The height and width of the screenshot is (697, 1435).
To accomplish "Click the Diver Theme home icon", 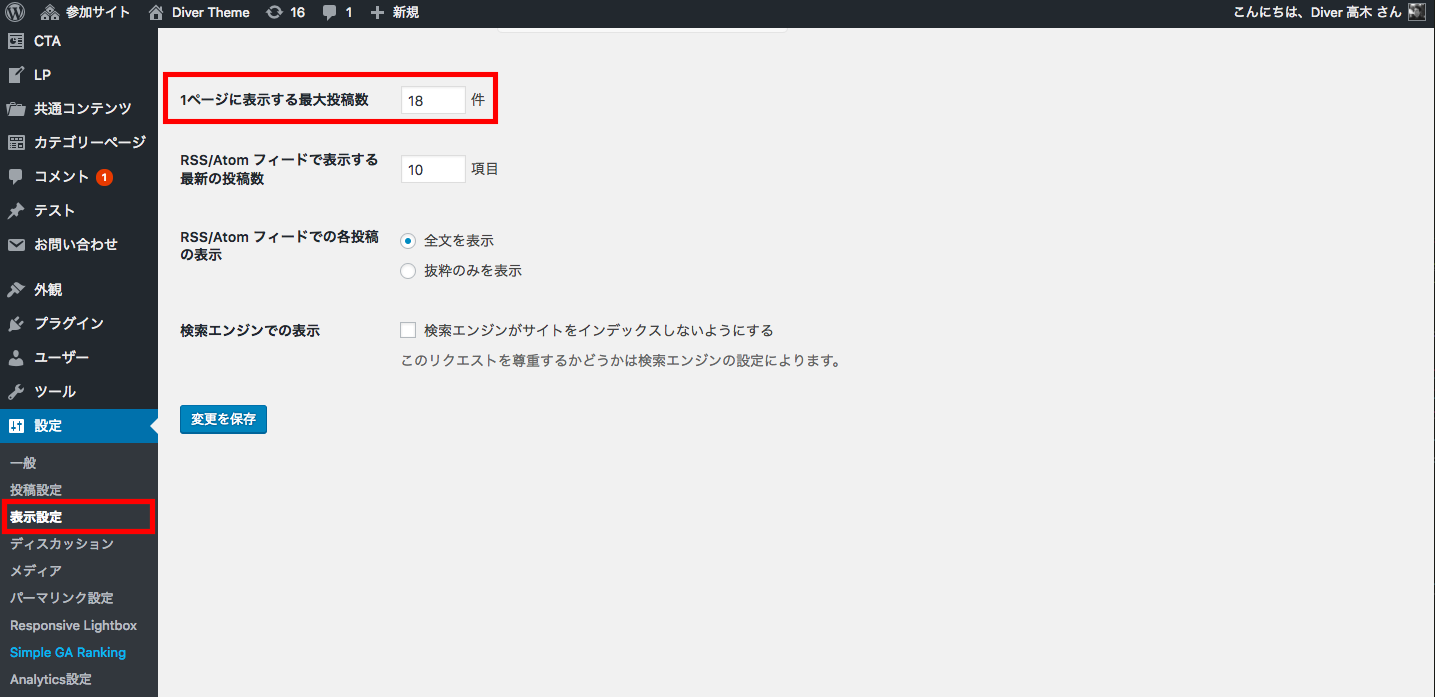I will (155, 13).
